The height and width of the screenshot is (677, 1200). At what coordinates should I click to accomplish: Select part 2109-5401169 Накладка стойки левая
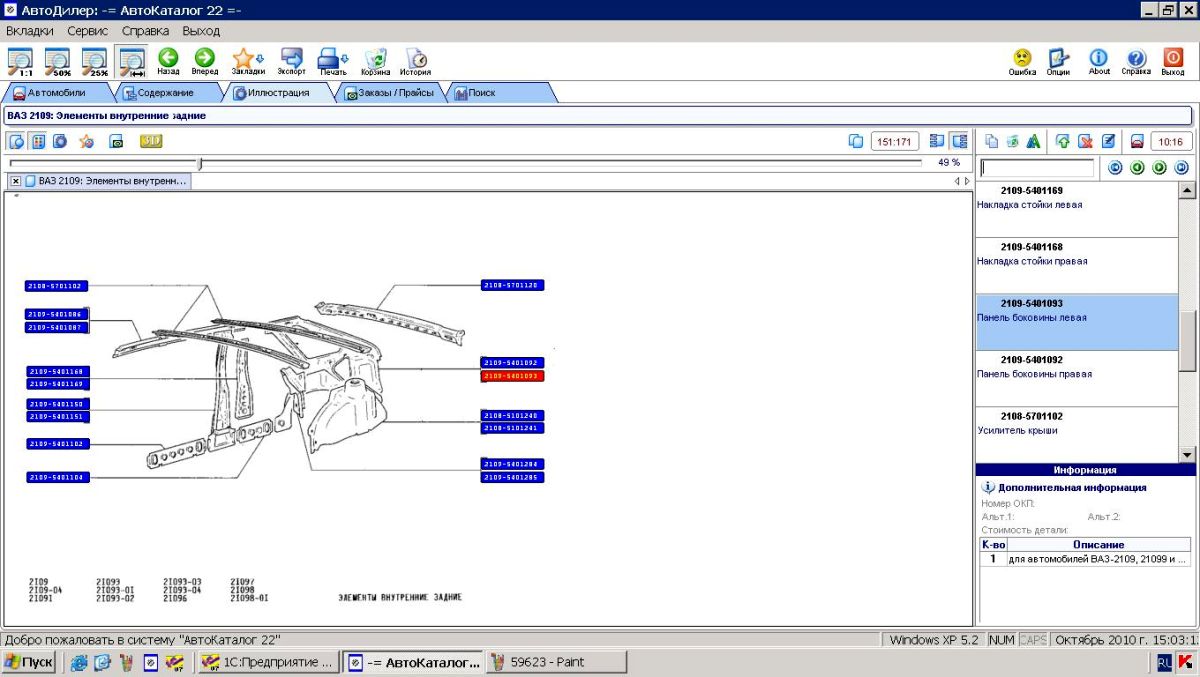(1077, 209)
